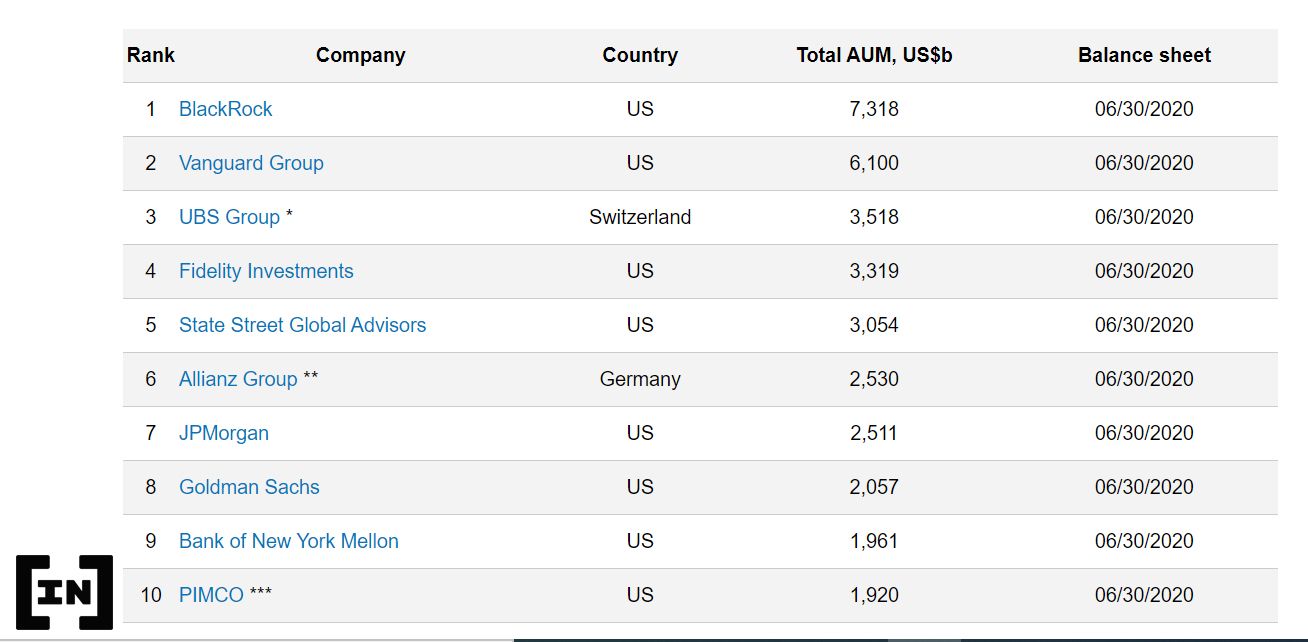Follow the Goldman Sachs link
1308x642 pixels.
(x=249, y=487)
